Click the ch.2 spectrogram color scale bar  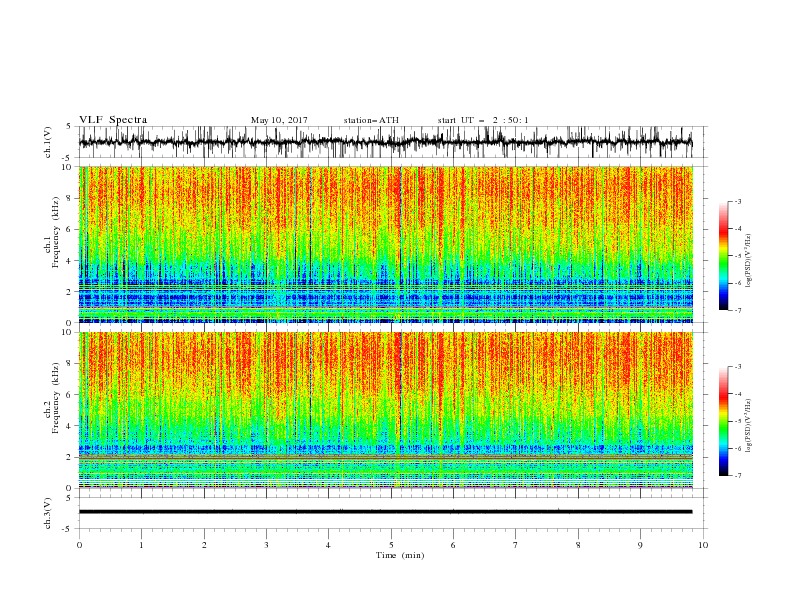tap(724, 421)
